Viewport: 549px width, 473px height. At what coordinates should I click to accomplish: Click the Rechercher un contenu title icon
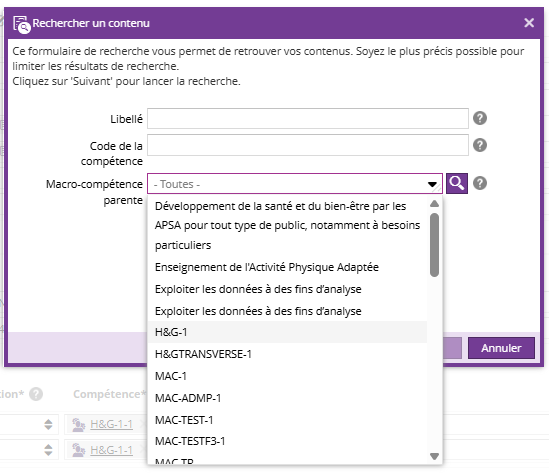click(x=22, y=24)
